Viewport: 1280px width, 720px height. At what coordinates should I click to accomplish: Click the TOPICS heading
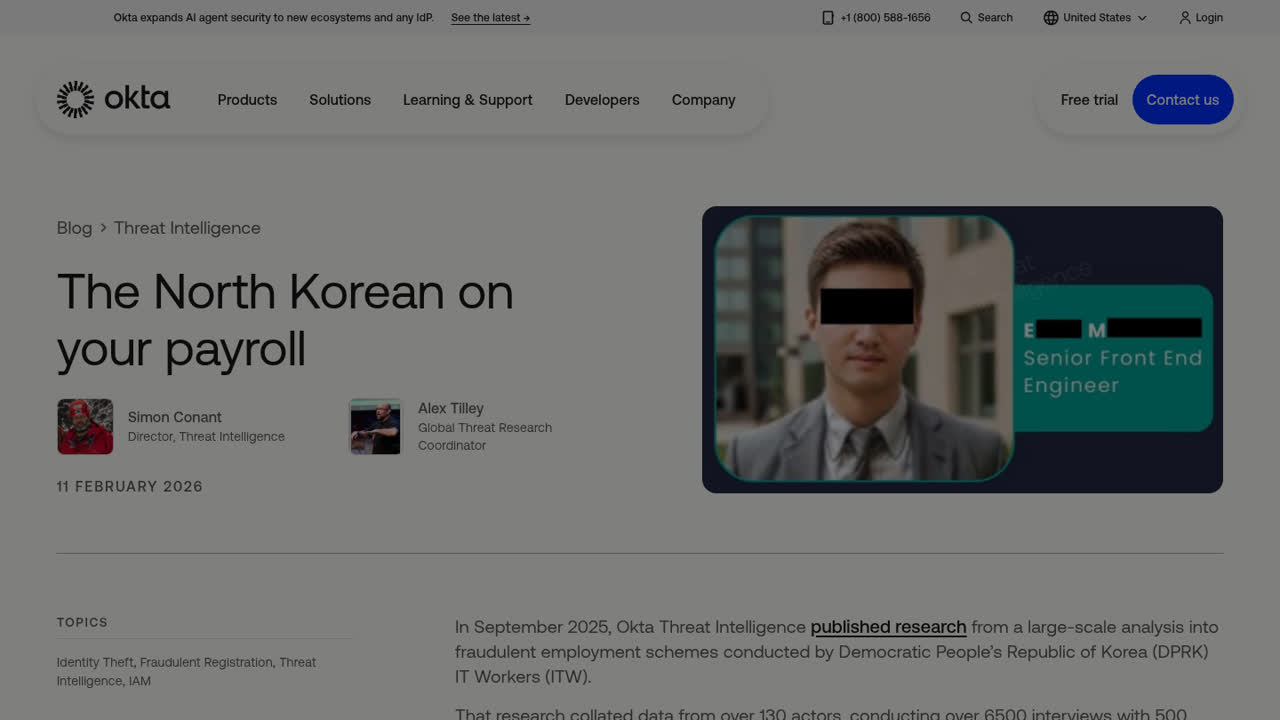82,622
